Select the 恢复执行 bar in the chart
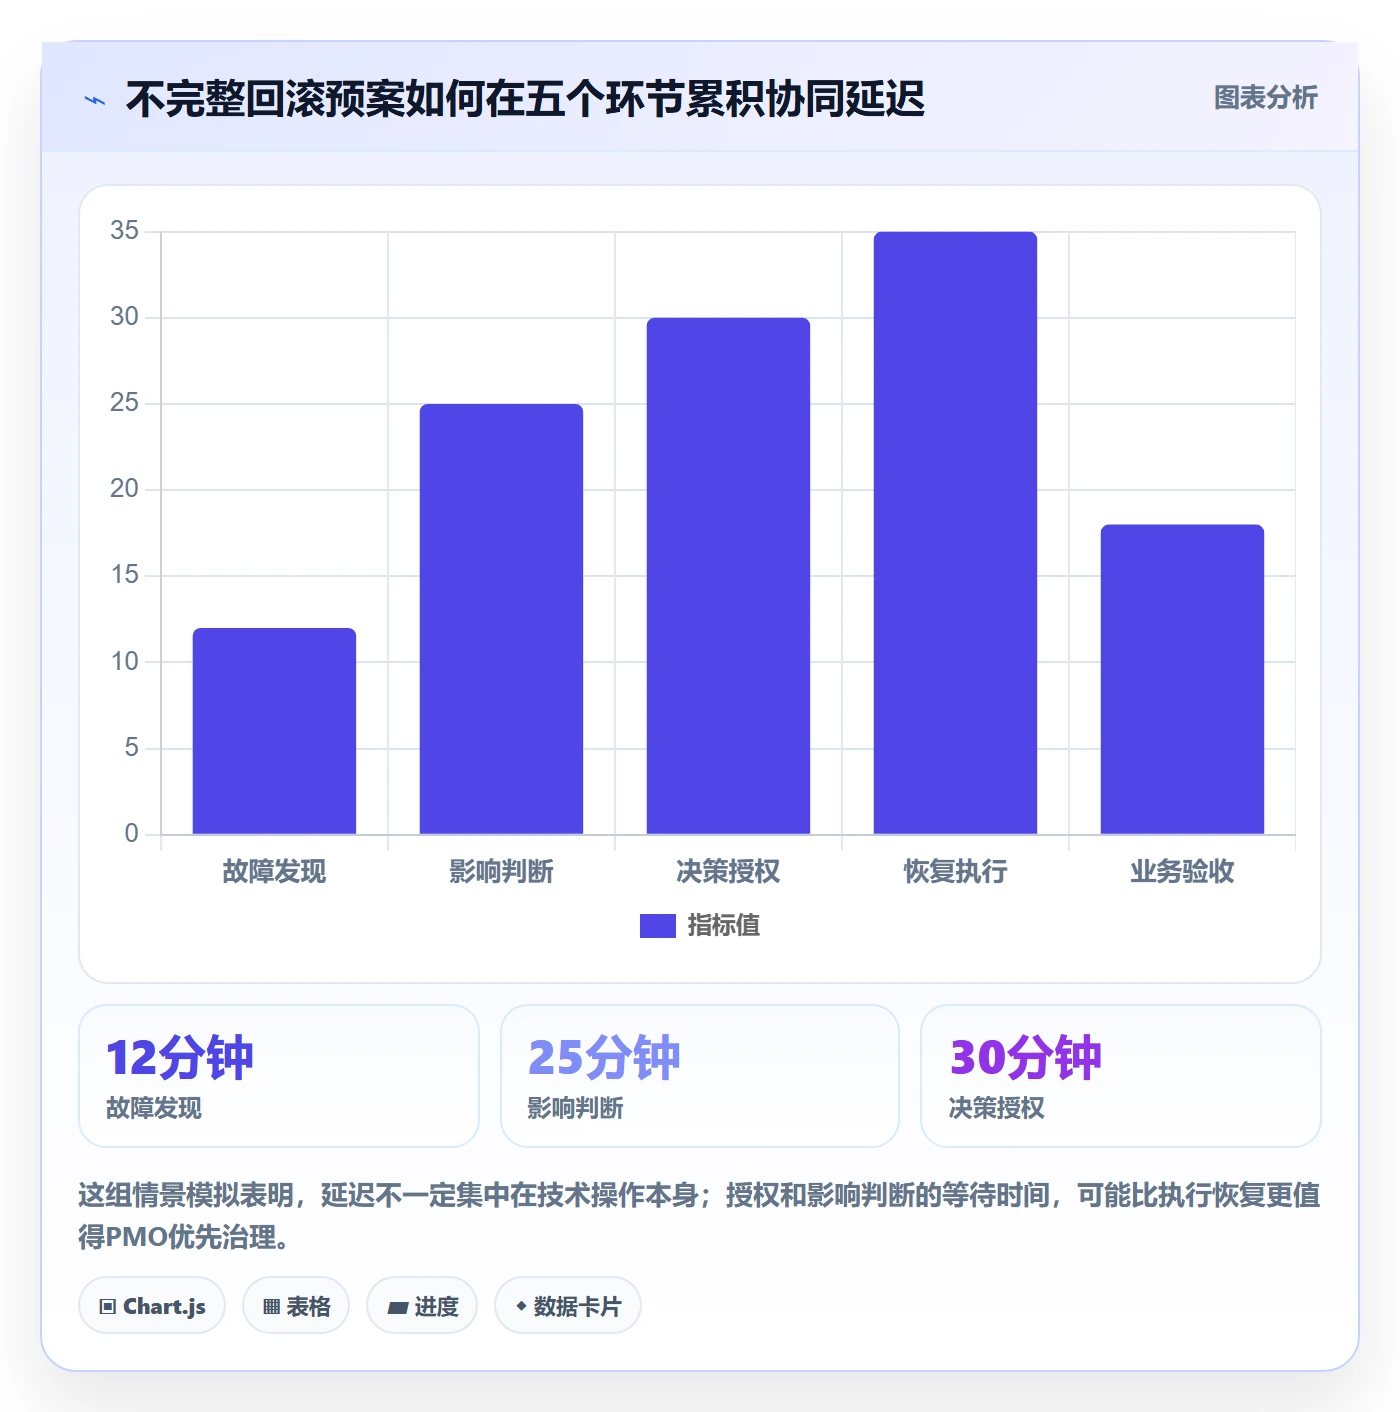Image resolution: width=1400 pixels, height=1412 pixels. click(x=955, y=533)
